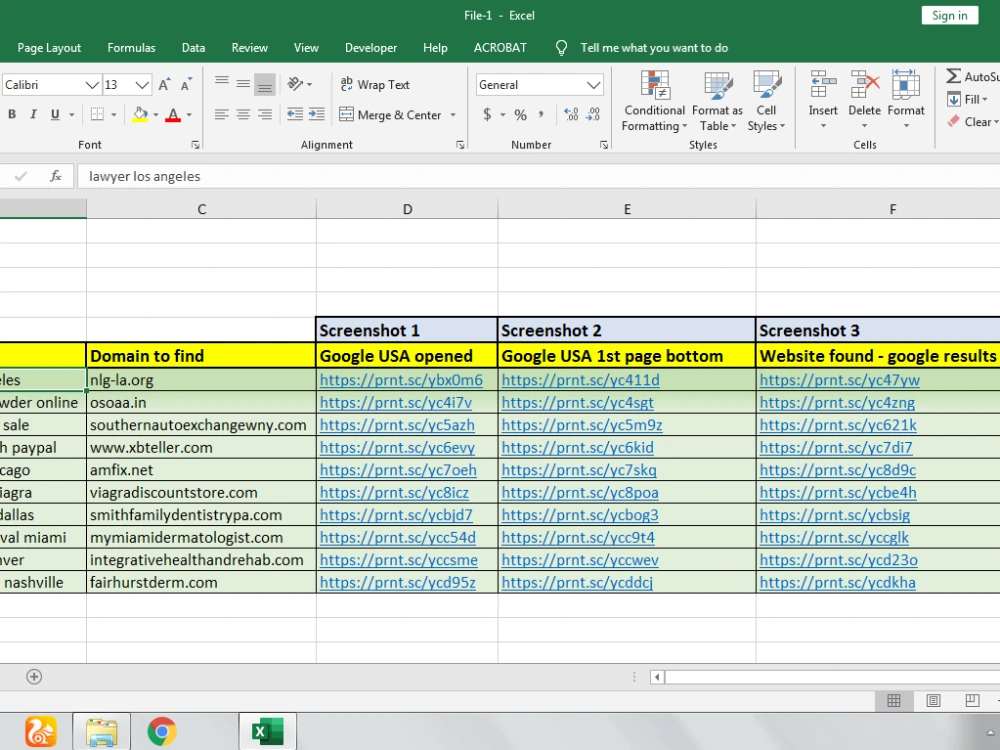Viewport: 1000px width, 750px height.
Task: Open font color dropdown arrow
Action: (189, 115)
